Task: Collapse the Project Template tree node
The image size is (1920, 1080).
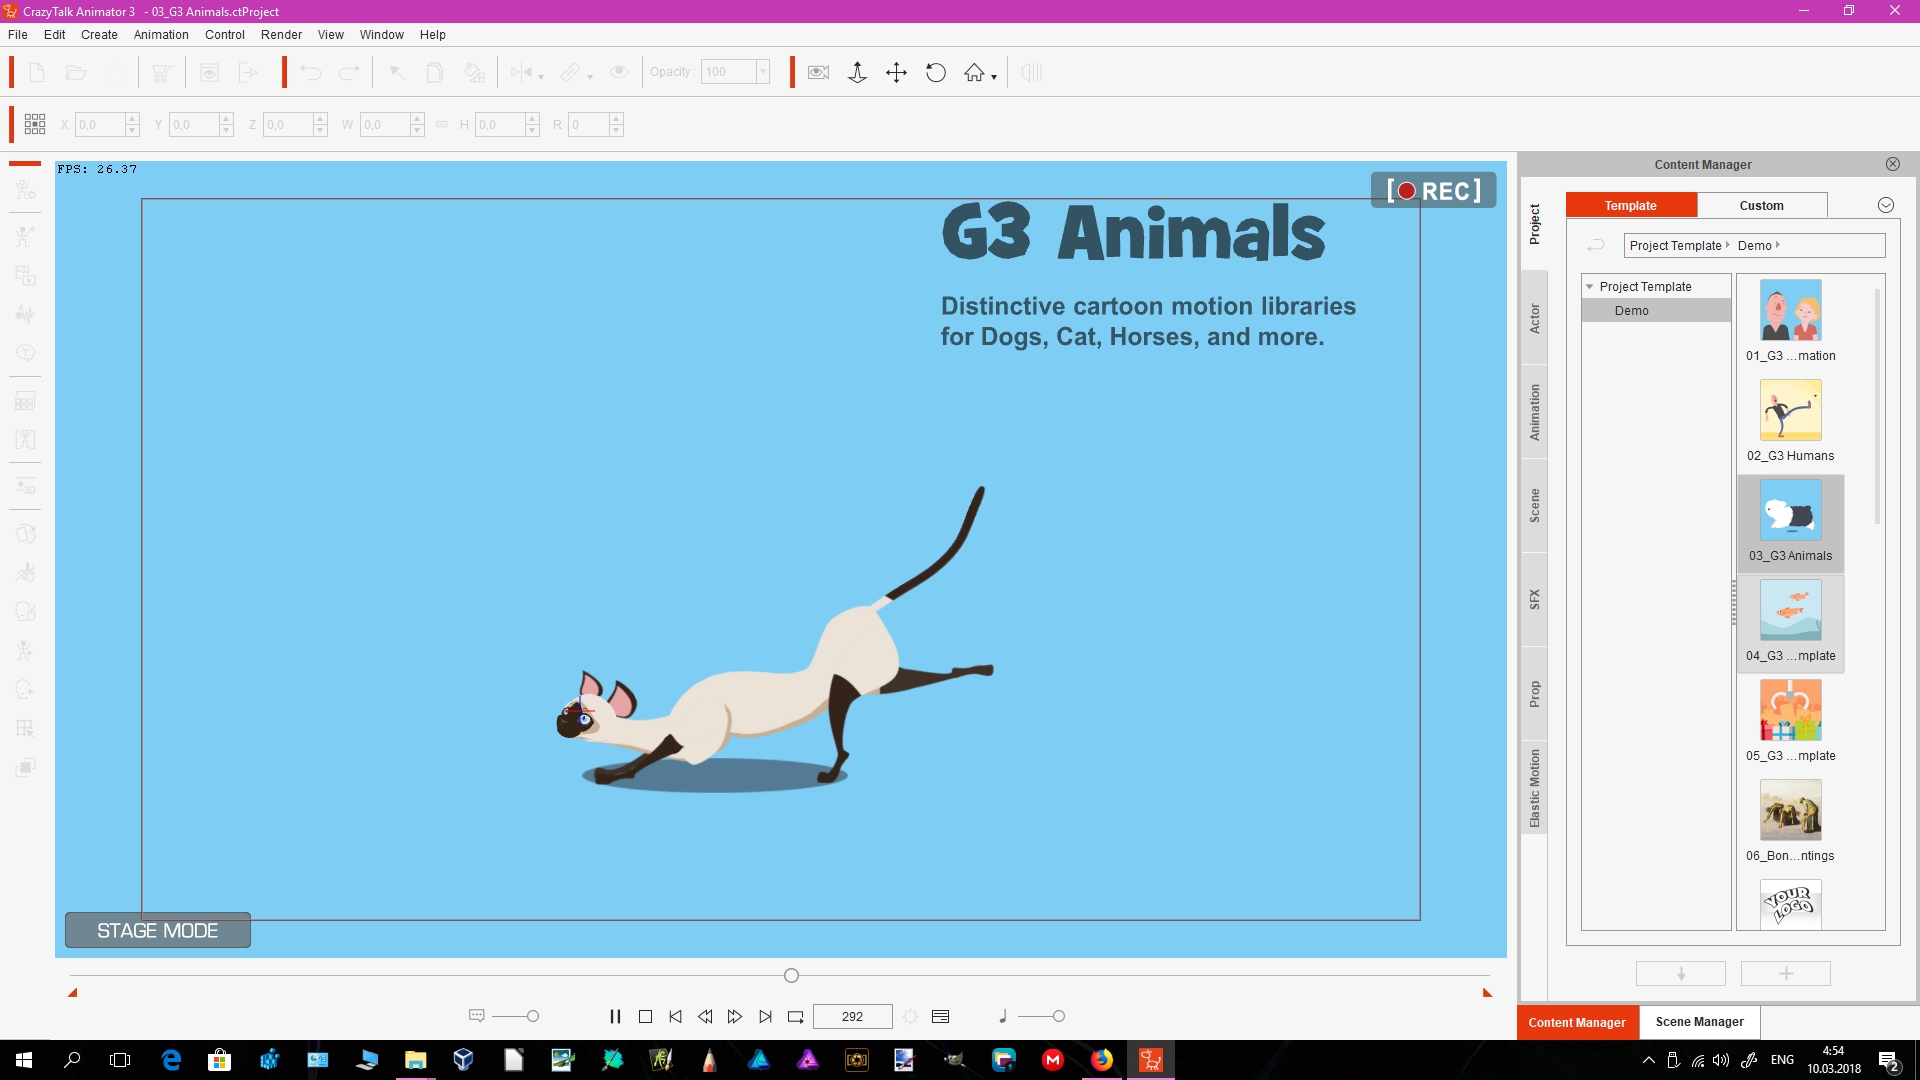Action: (1589, 287)
